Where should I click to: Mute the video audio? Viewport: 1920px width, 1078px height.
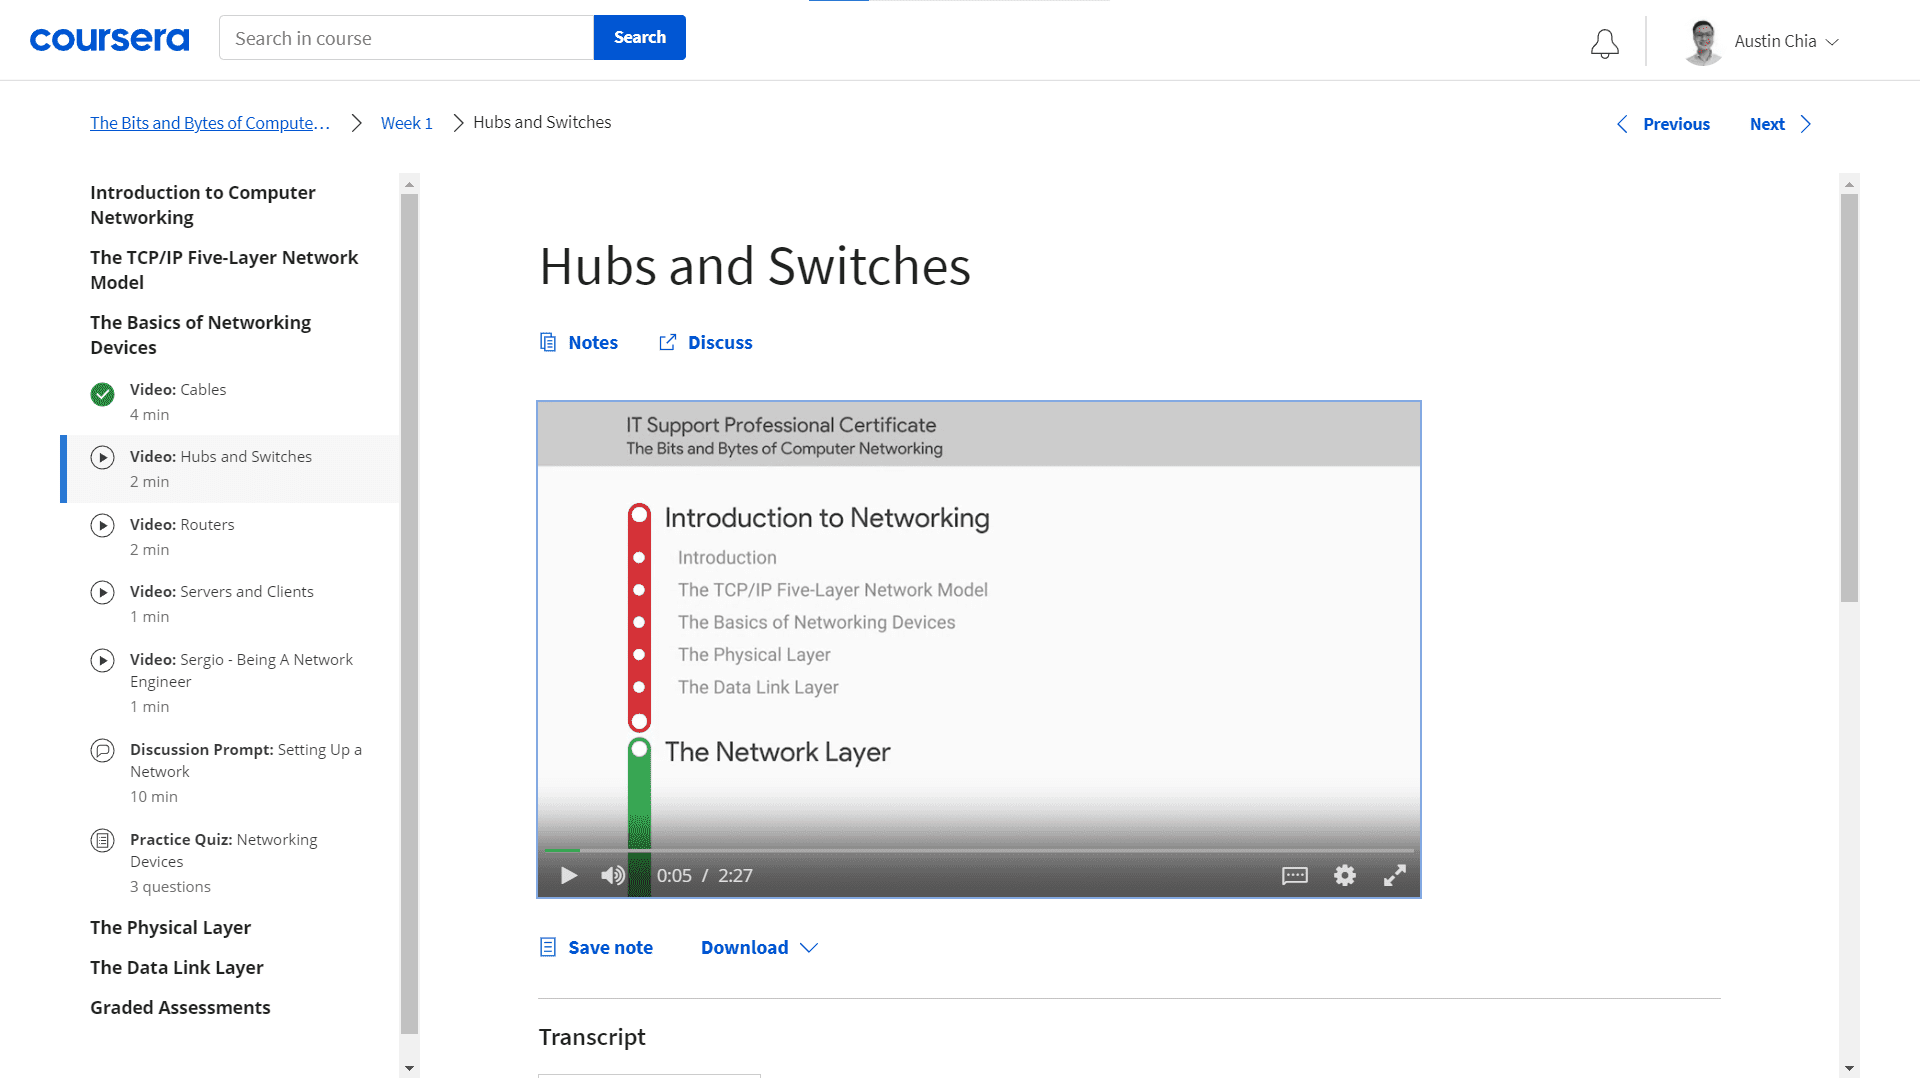[612, 875]
